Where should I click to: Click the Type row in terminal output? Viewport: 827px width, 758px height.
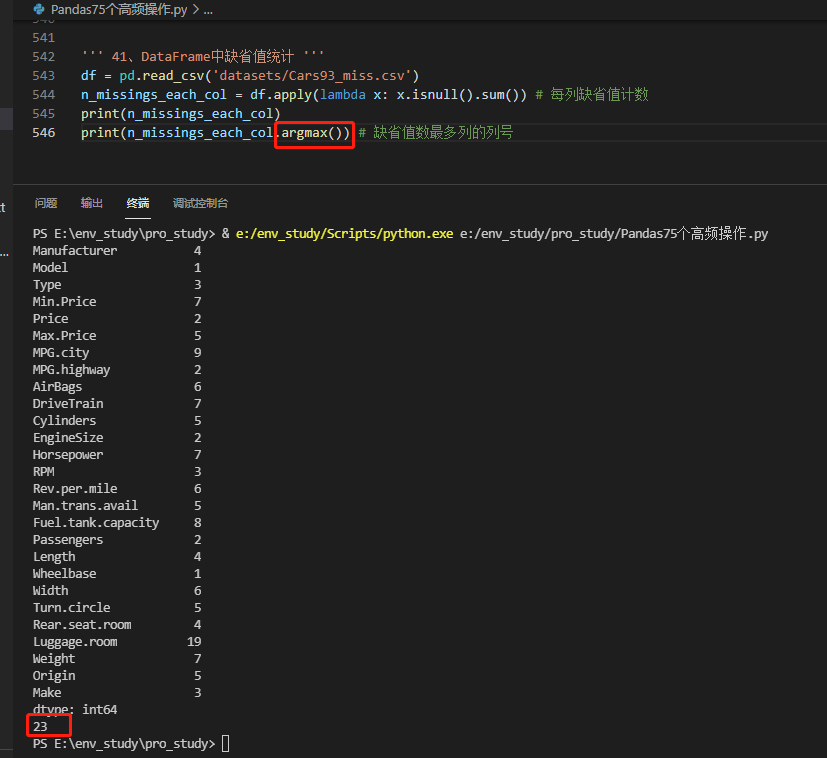pyautogui.click(x=117, y=285)
